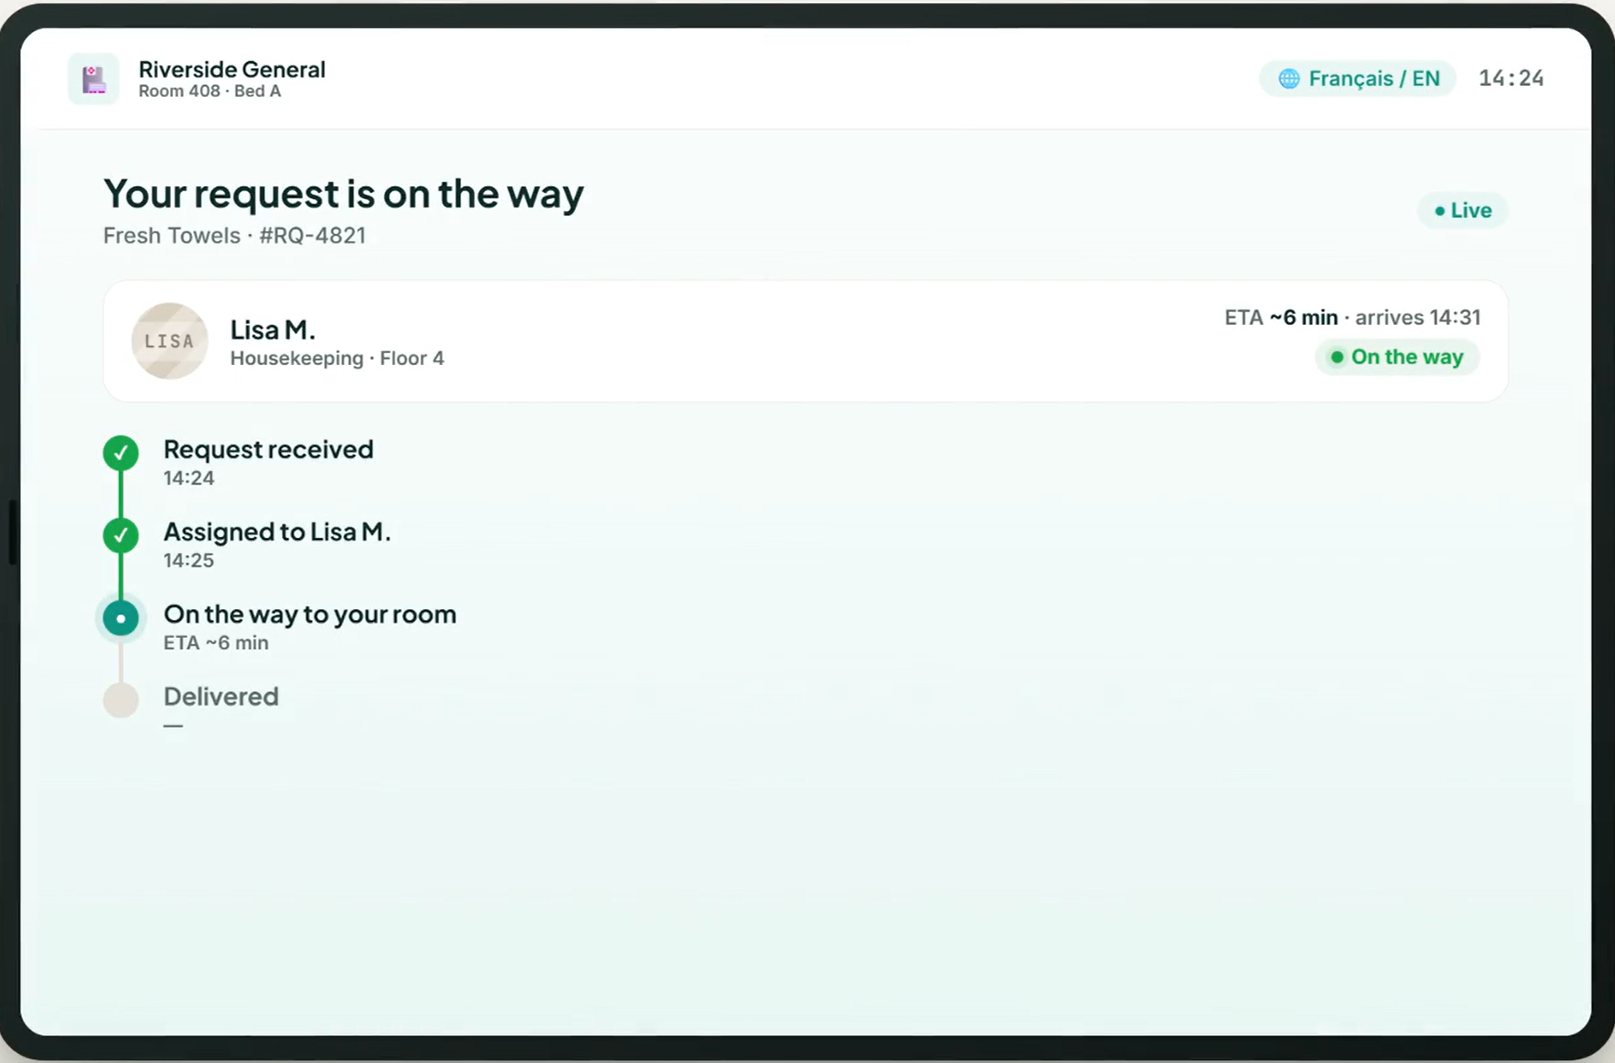Click 'ETA ~6 min · arrives 14:31' text
The image size is (1615, 1063).
pyautogui.click(x=1352, y=317)
